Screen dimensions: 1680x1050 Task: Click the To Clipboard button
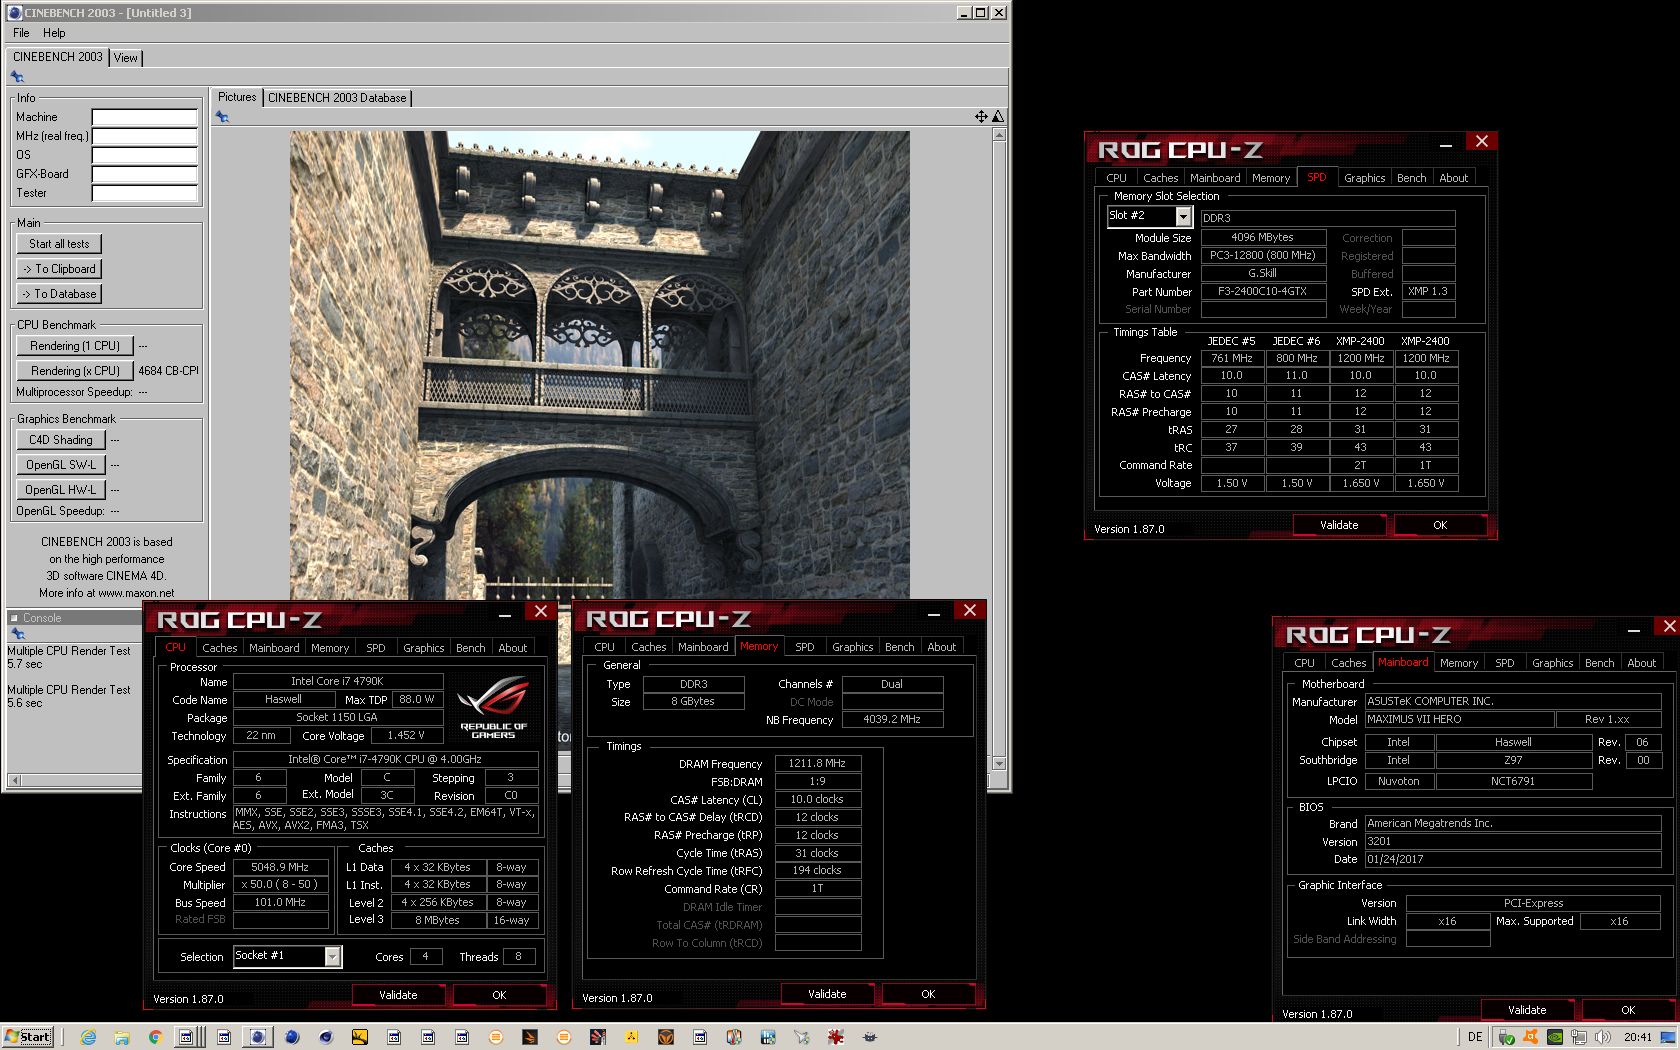point(59,269)
